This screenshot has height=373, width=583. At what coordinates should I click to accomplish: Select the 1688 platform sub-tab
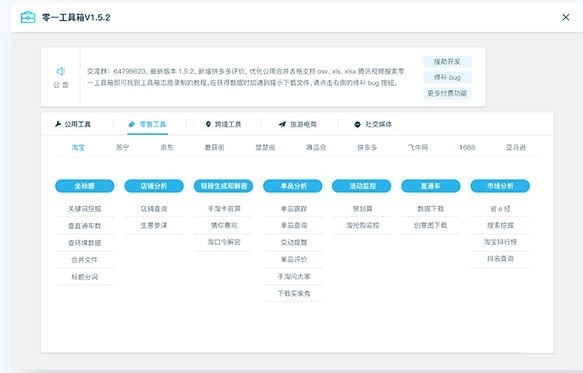[x=467, y=148]
